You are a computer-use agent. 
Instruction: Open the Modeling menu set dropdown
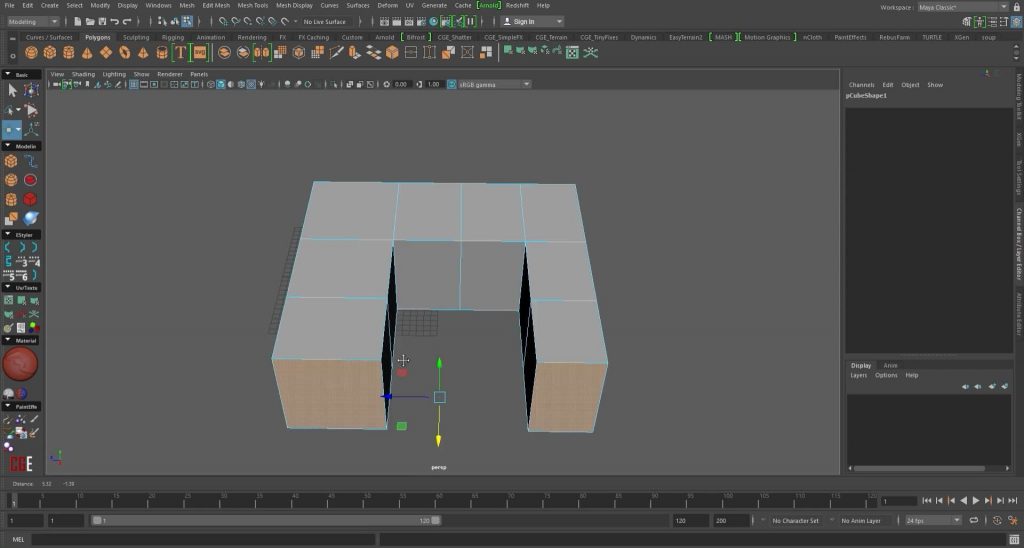click(33, 21)
